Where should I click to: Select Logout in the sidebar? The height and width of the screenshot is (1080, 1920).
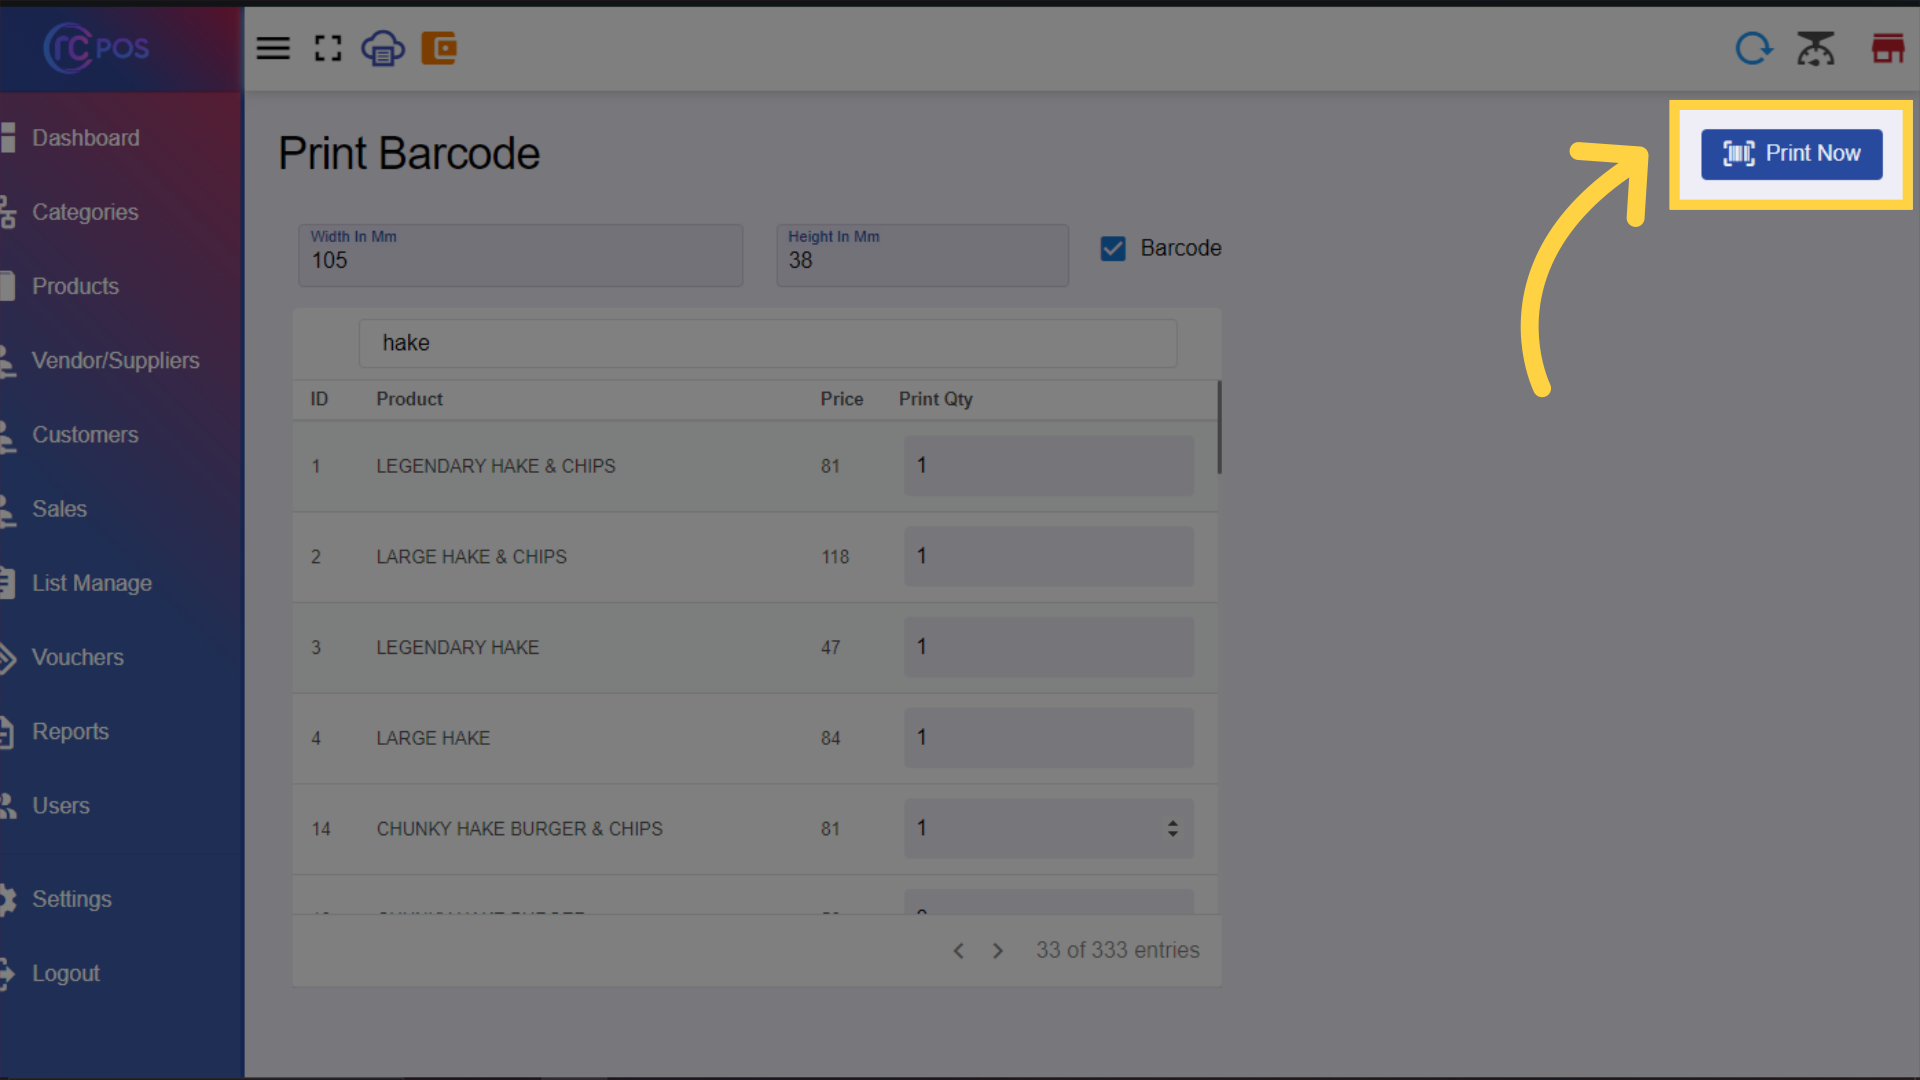(x=66, y=973)
